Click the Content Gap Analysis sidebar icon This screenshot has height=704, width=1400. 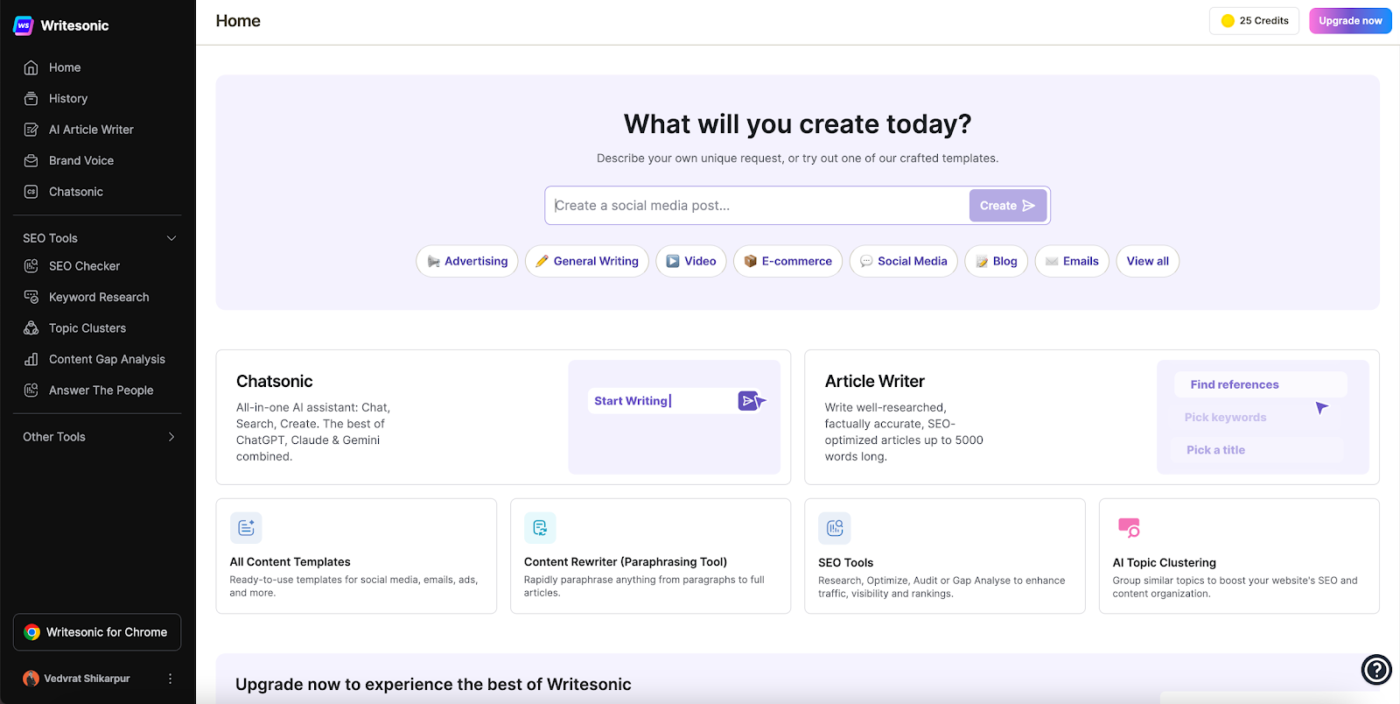[31, 359]
